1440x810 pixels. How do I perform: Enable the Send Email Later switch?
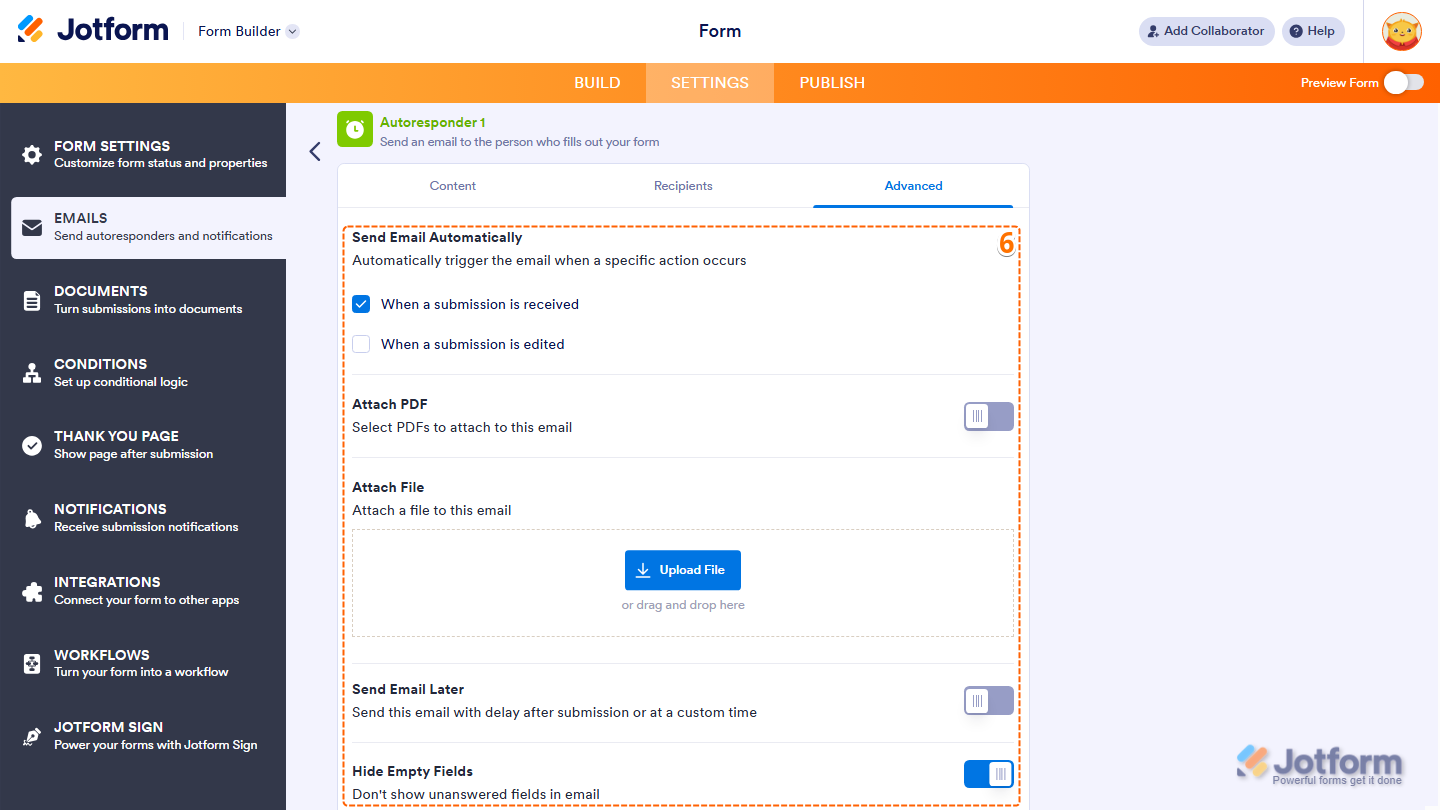click(988, 700)
